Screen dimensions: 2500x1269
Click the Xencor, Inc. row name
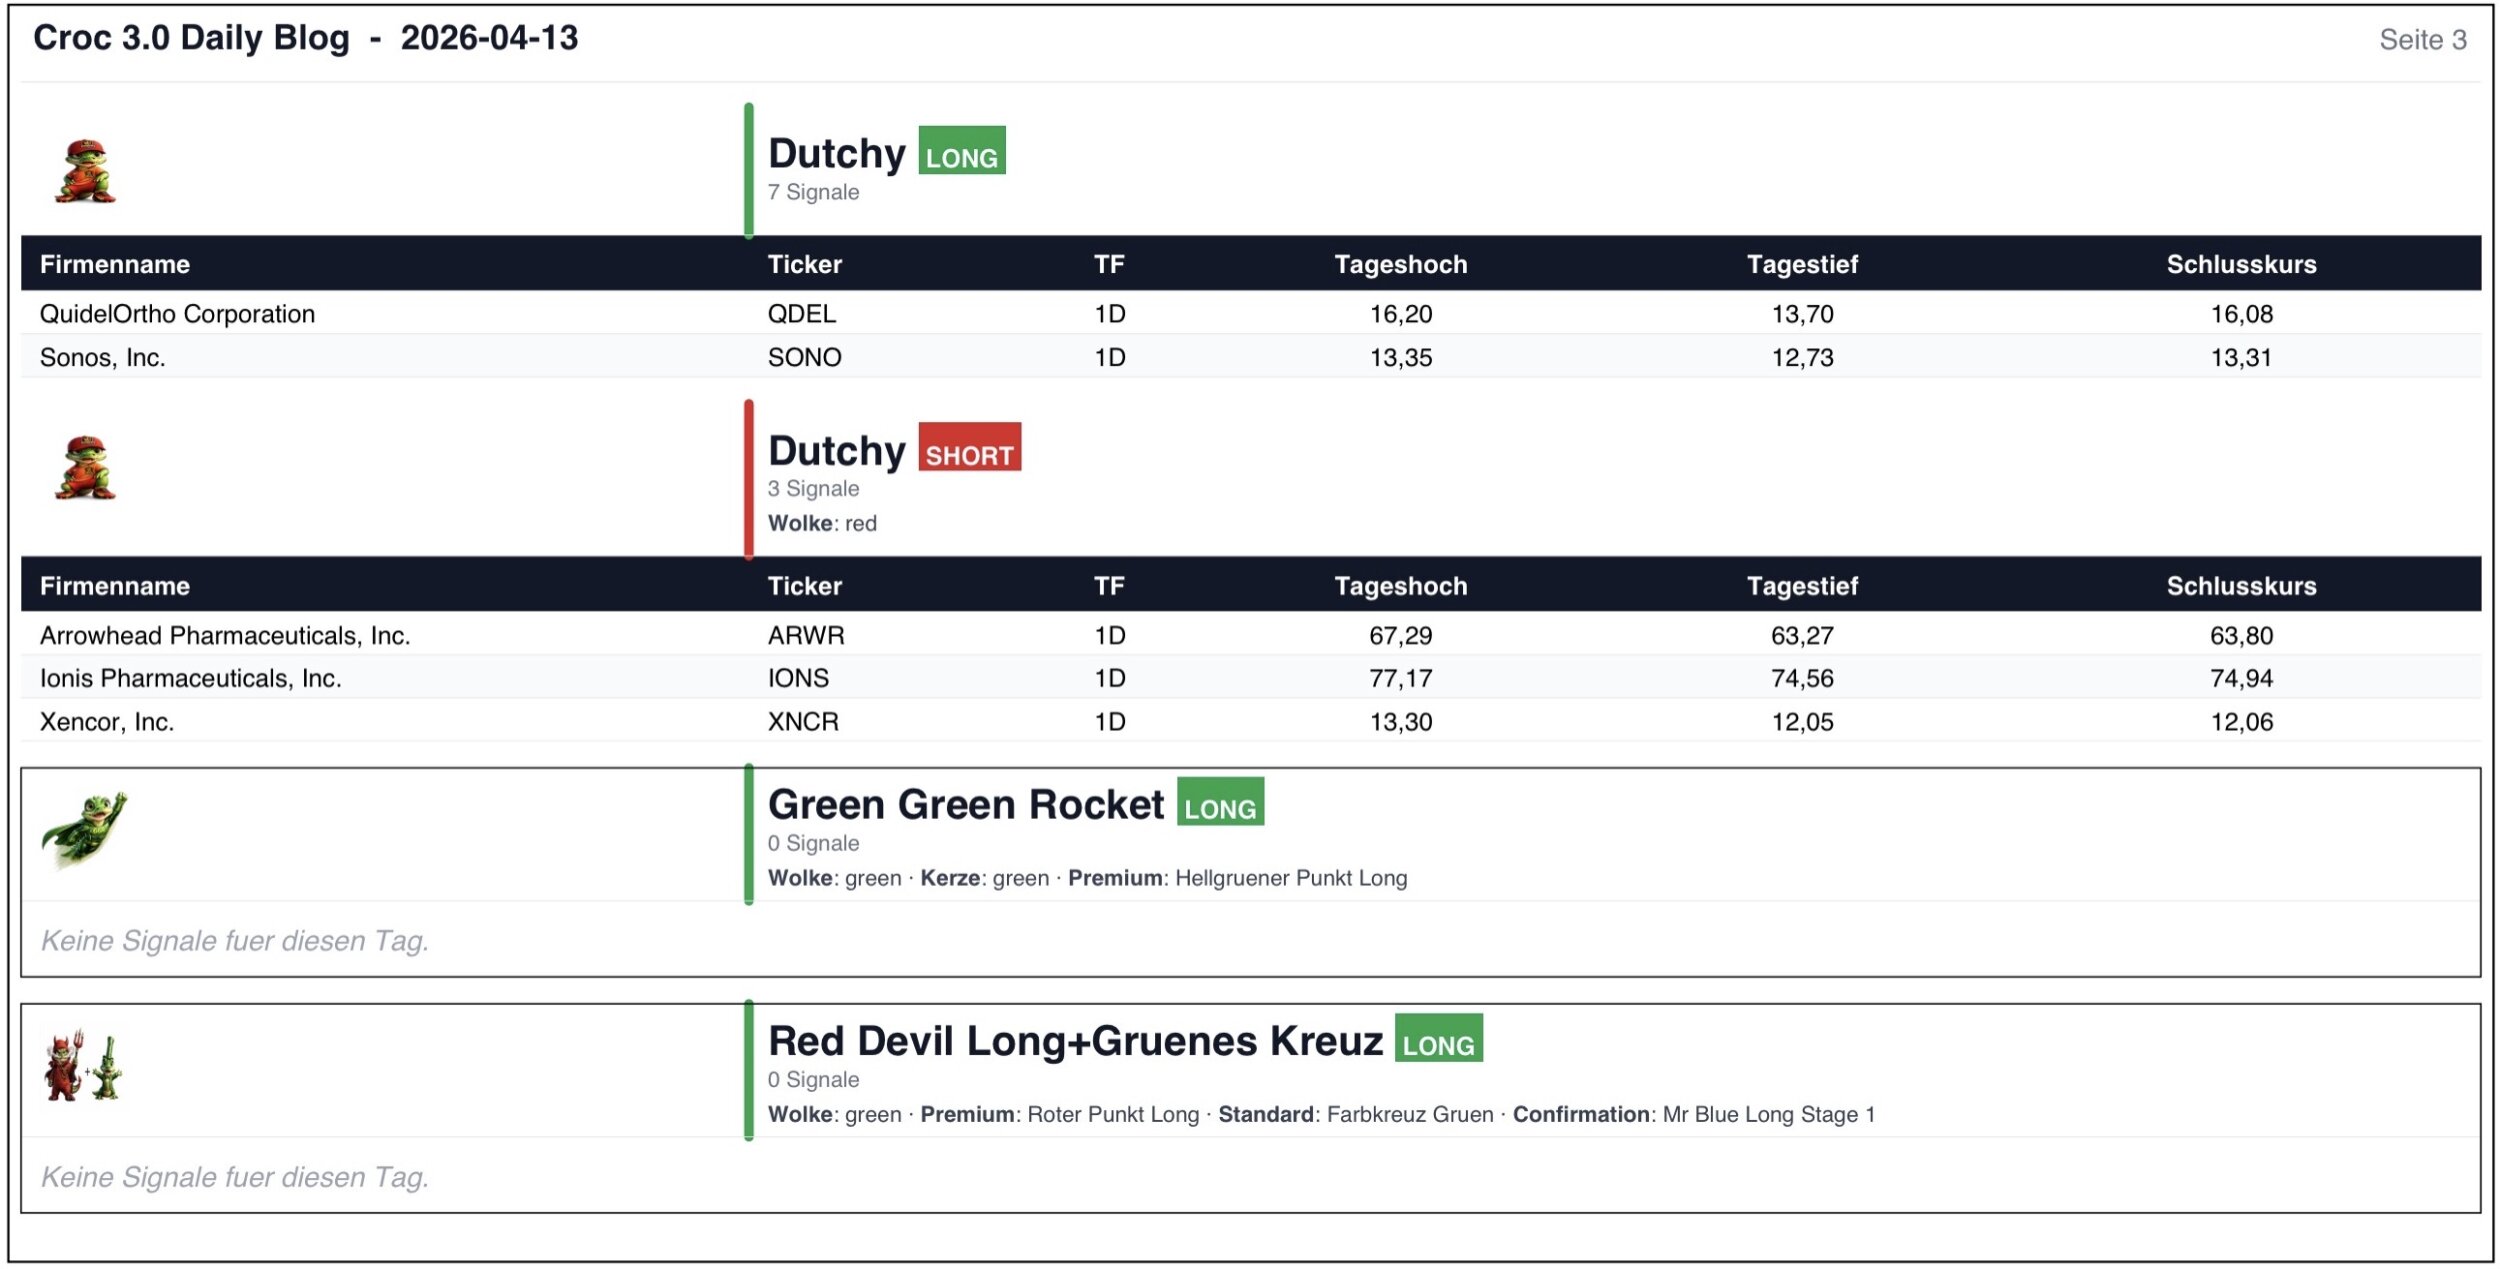pyautogui.click(x=107, y=722)
